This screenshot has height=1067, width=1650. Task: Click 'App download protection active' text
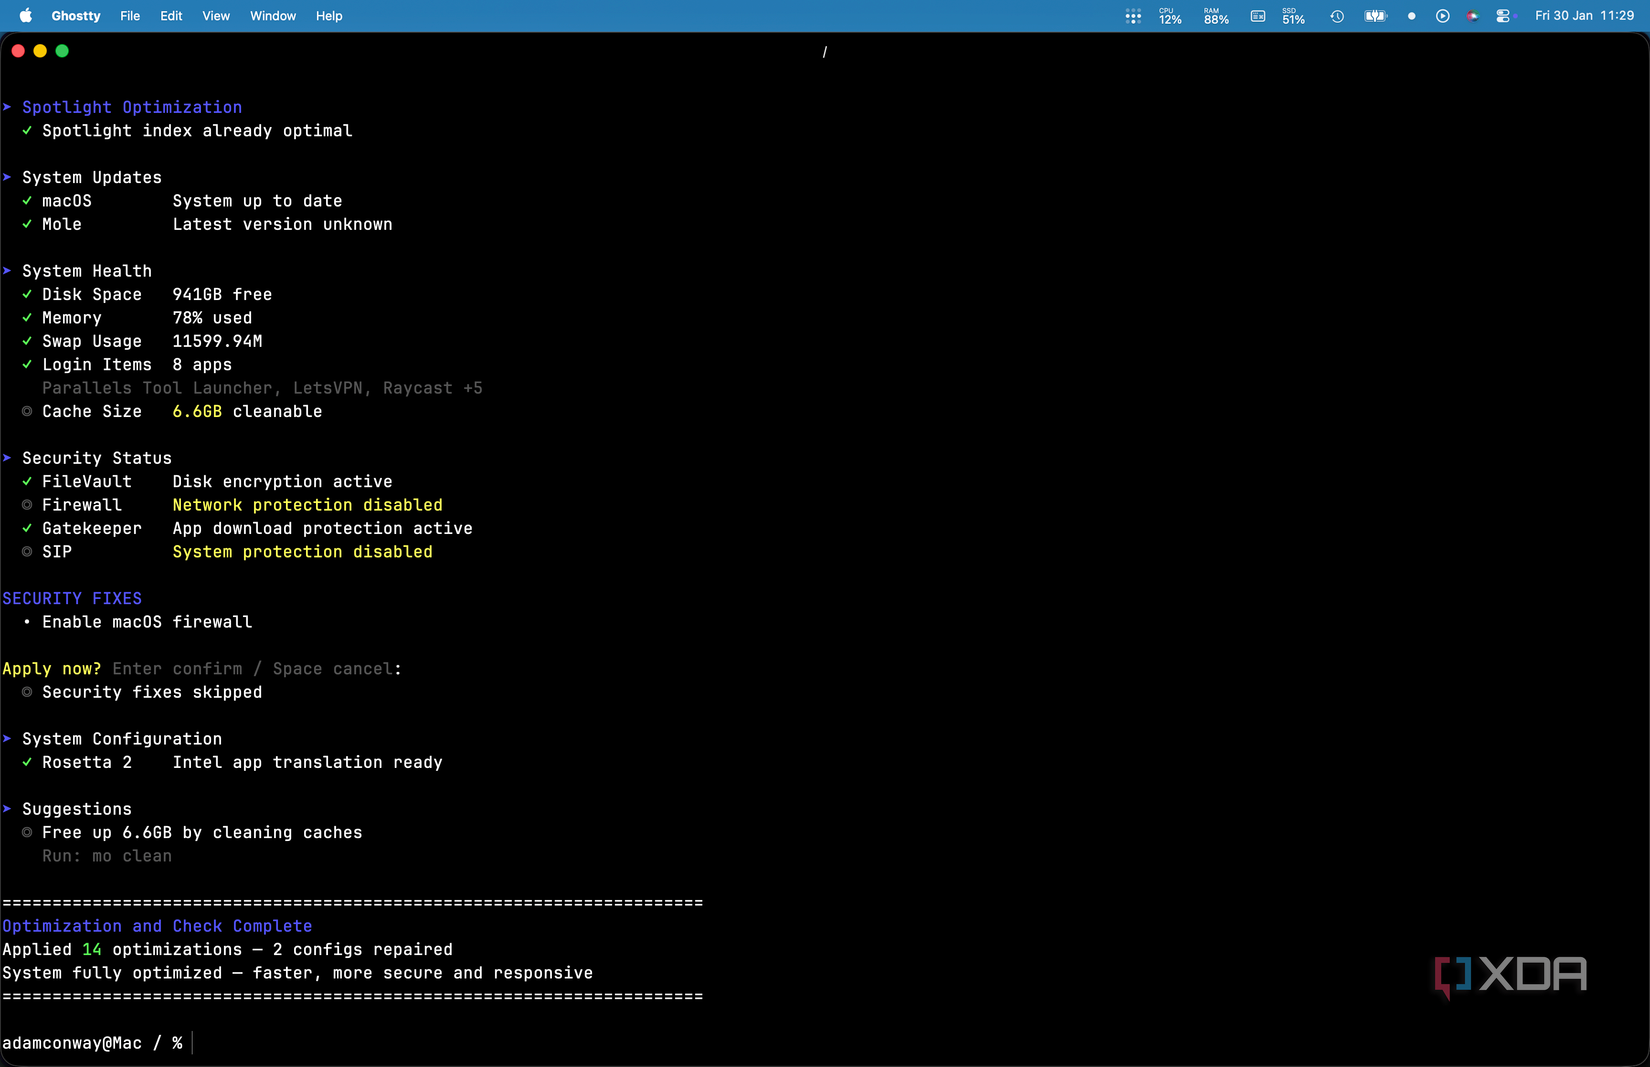322,528
